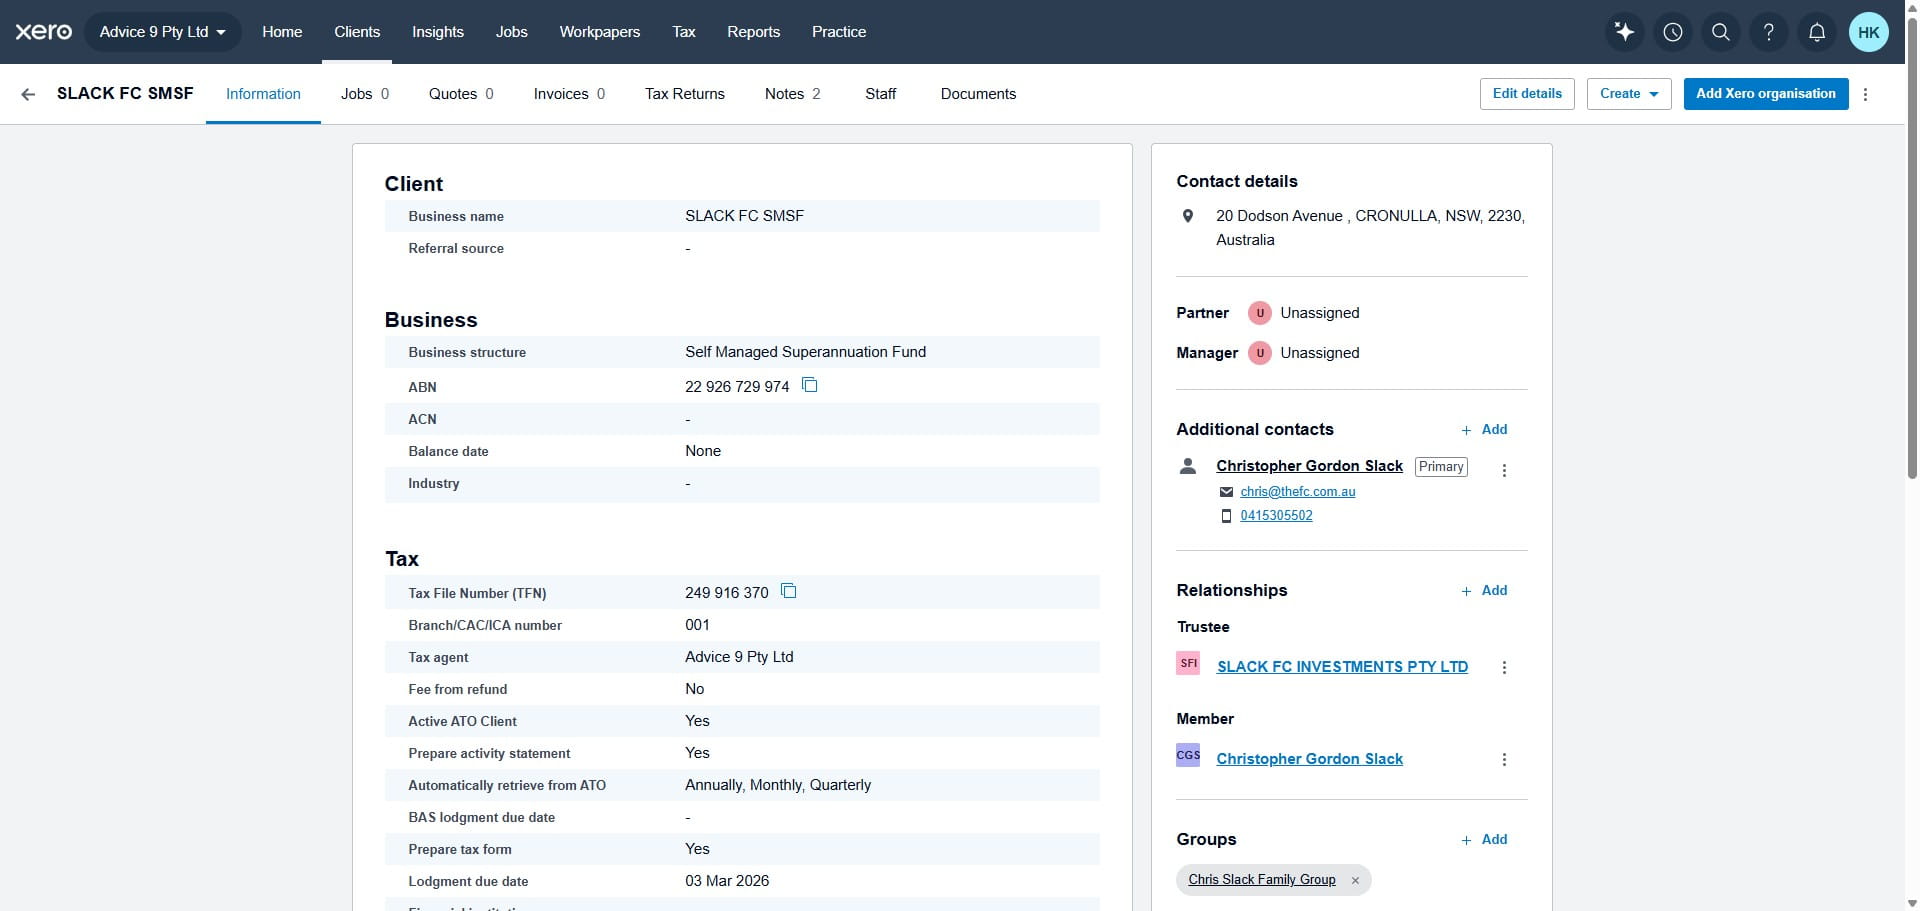Click the email envelope icon
Screen dimensions: 1920x911
1227,492
